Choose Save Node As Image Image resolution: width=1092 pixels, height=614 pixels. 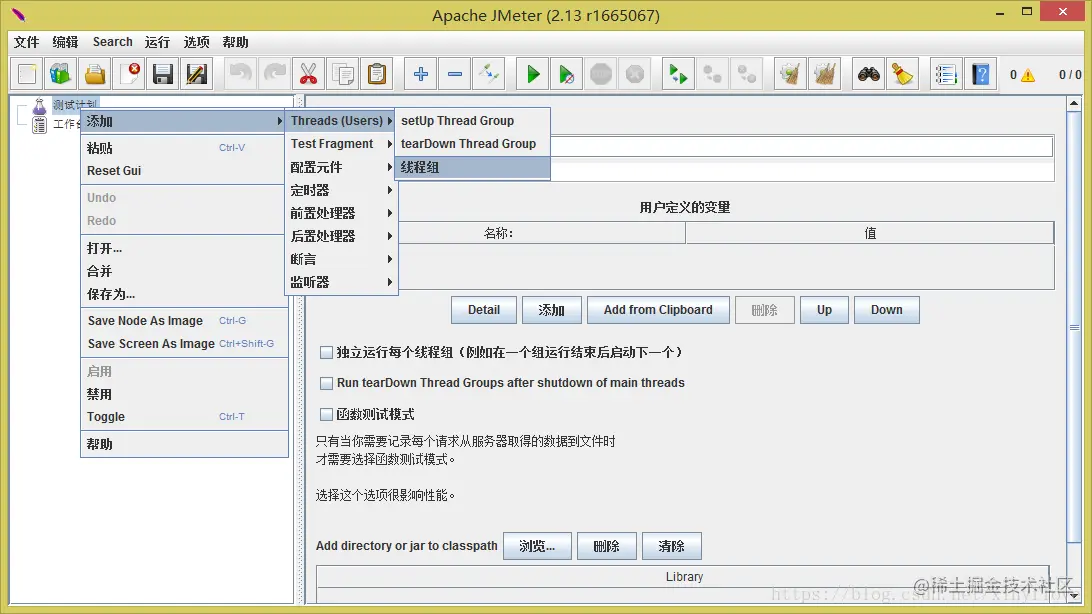click(x=183, y=321)
